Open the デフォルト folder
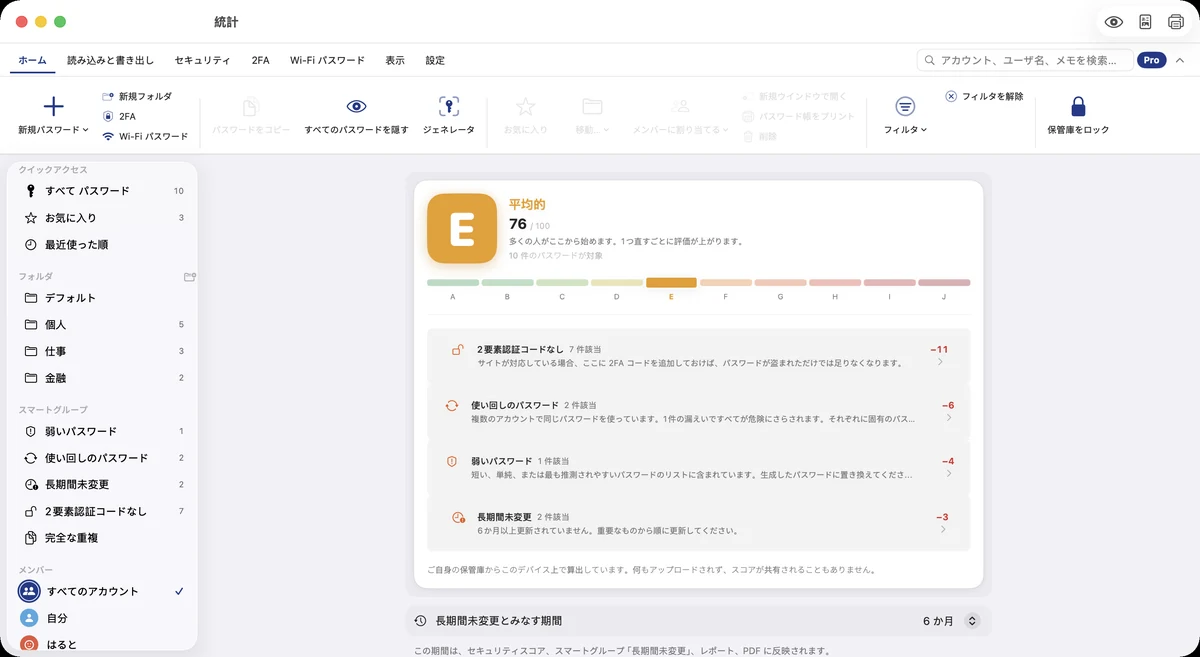Viewport: 1200px width, 657px height. [x=102, y=298]
